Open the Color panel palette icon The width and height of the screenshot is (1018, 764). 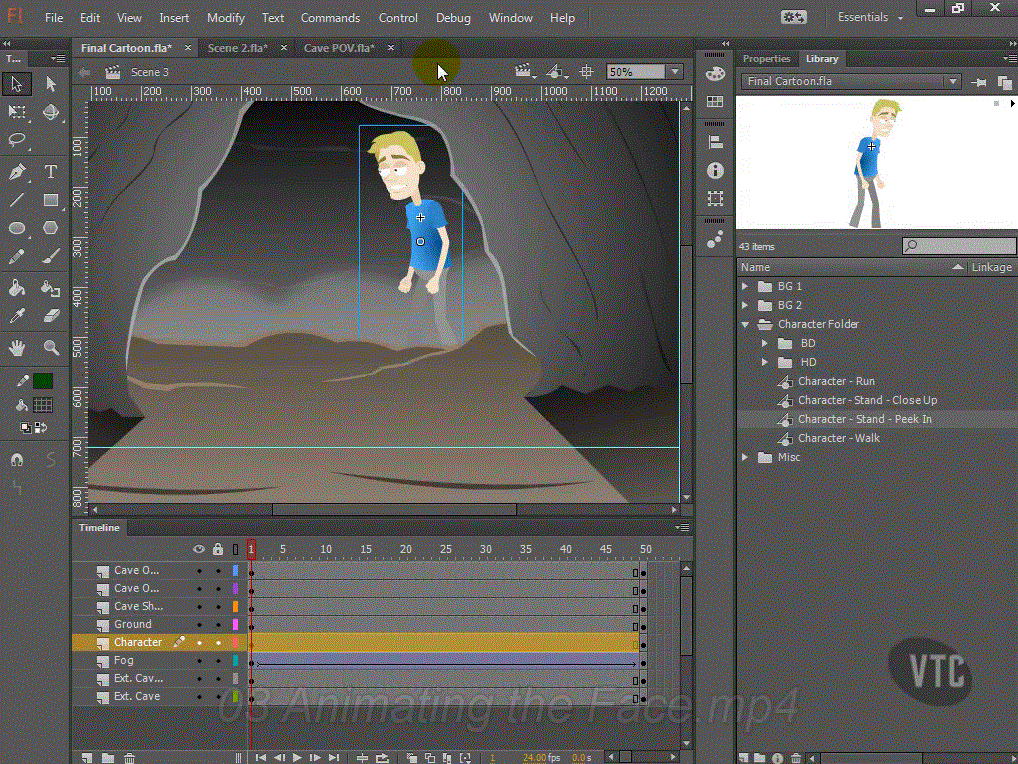point(715,73)
